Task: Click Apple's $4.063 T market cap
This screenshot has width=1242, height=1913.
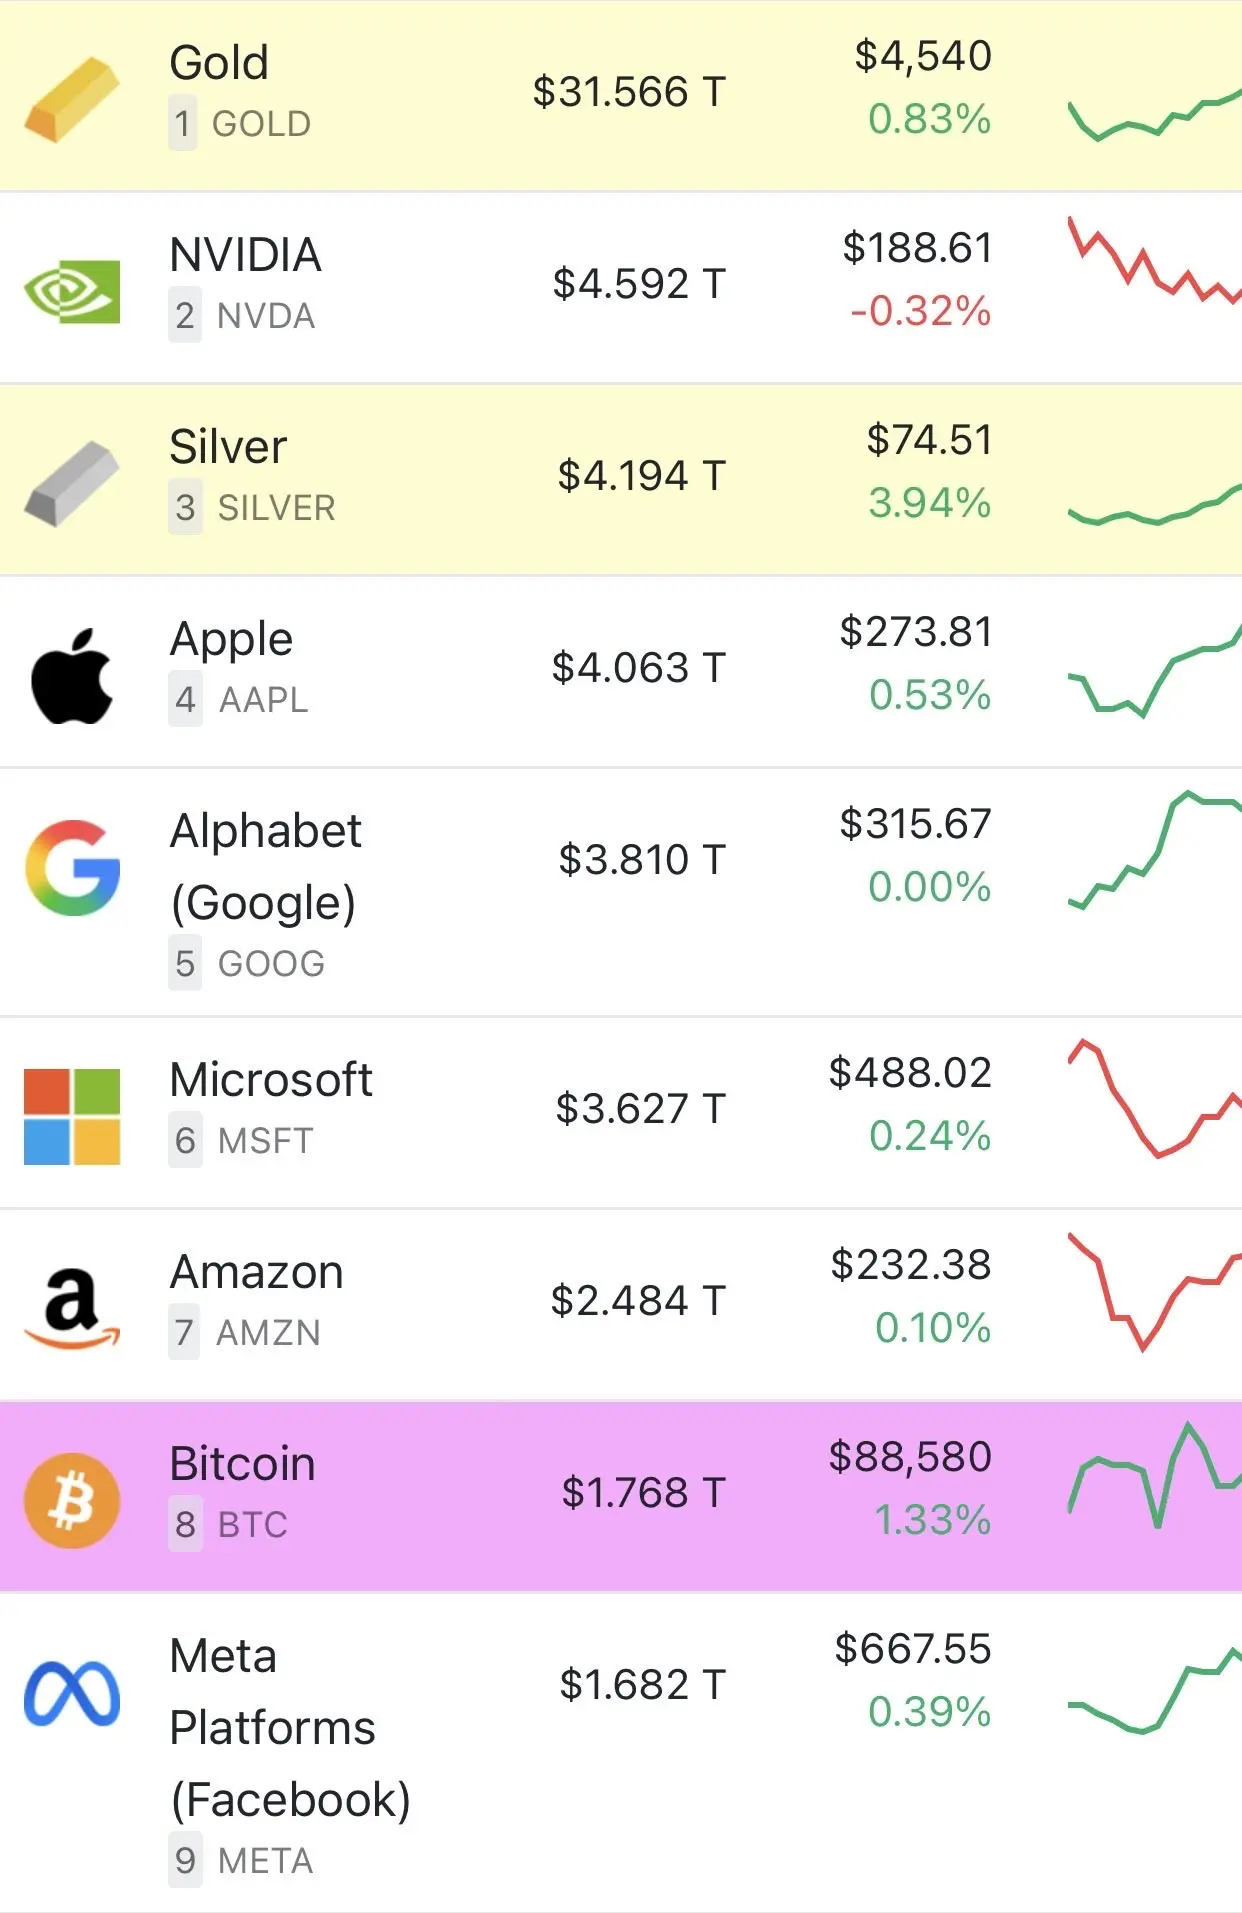Action: coord(638,668)
